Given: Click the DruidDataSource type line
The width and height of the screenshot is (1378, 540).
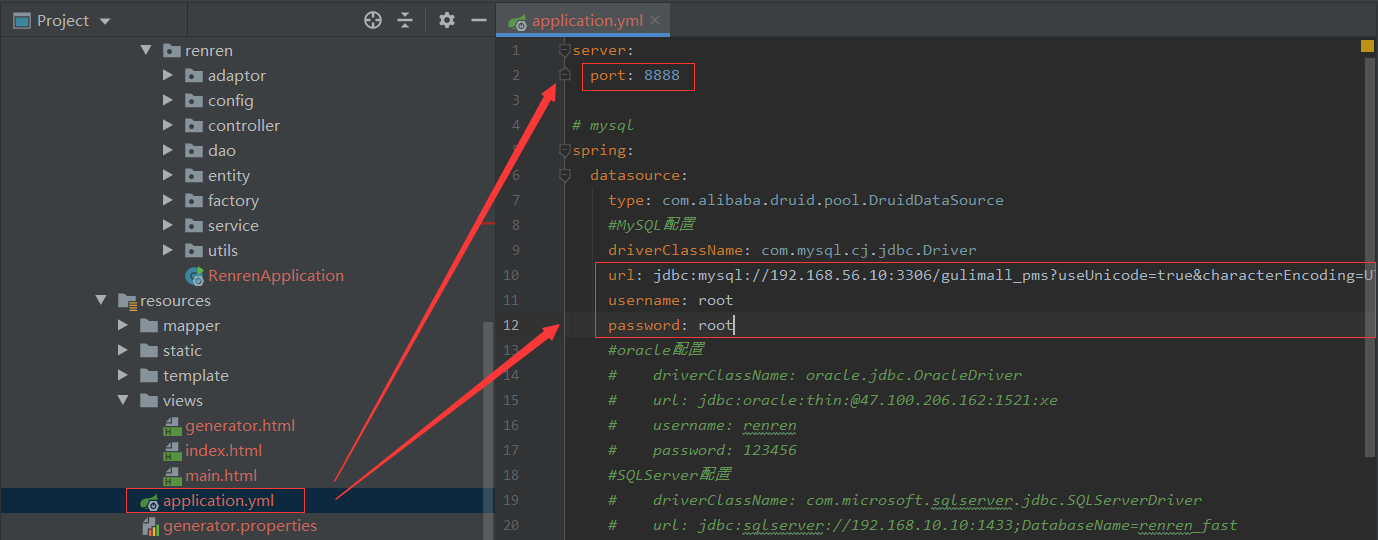Looking at the screenshot, I should tap(805, 200).
